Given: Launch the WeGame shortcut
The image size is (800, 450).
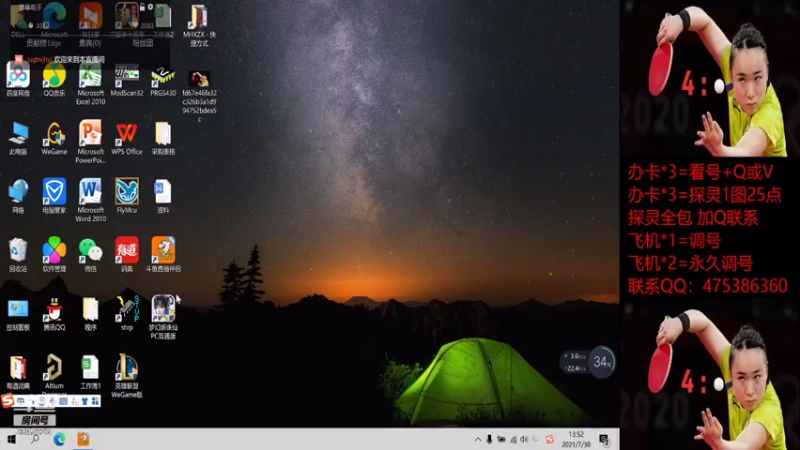Looking at the screenshot, I should (x=54, y=138).
